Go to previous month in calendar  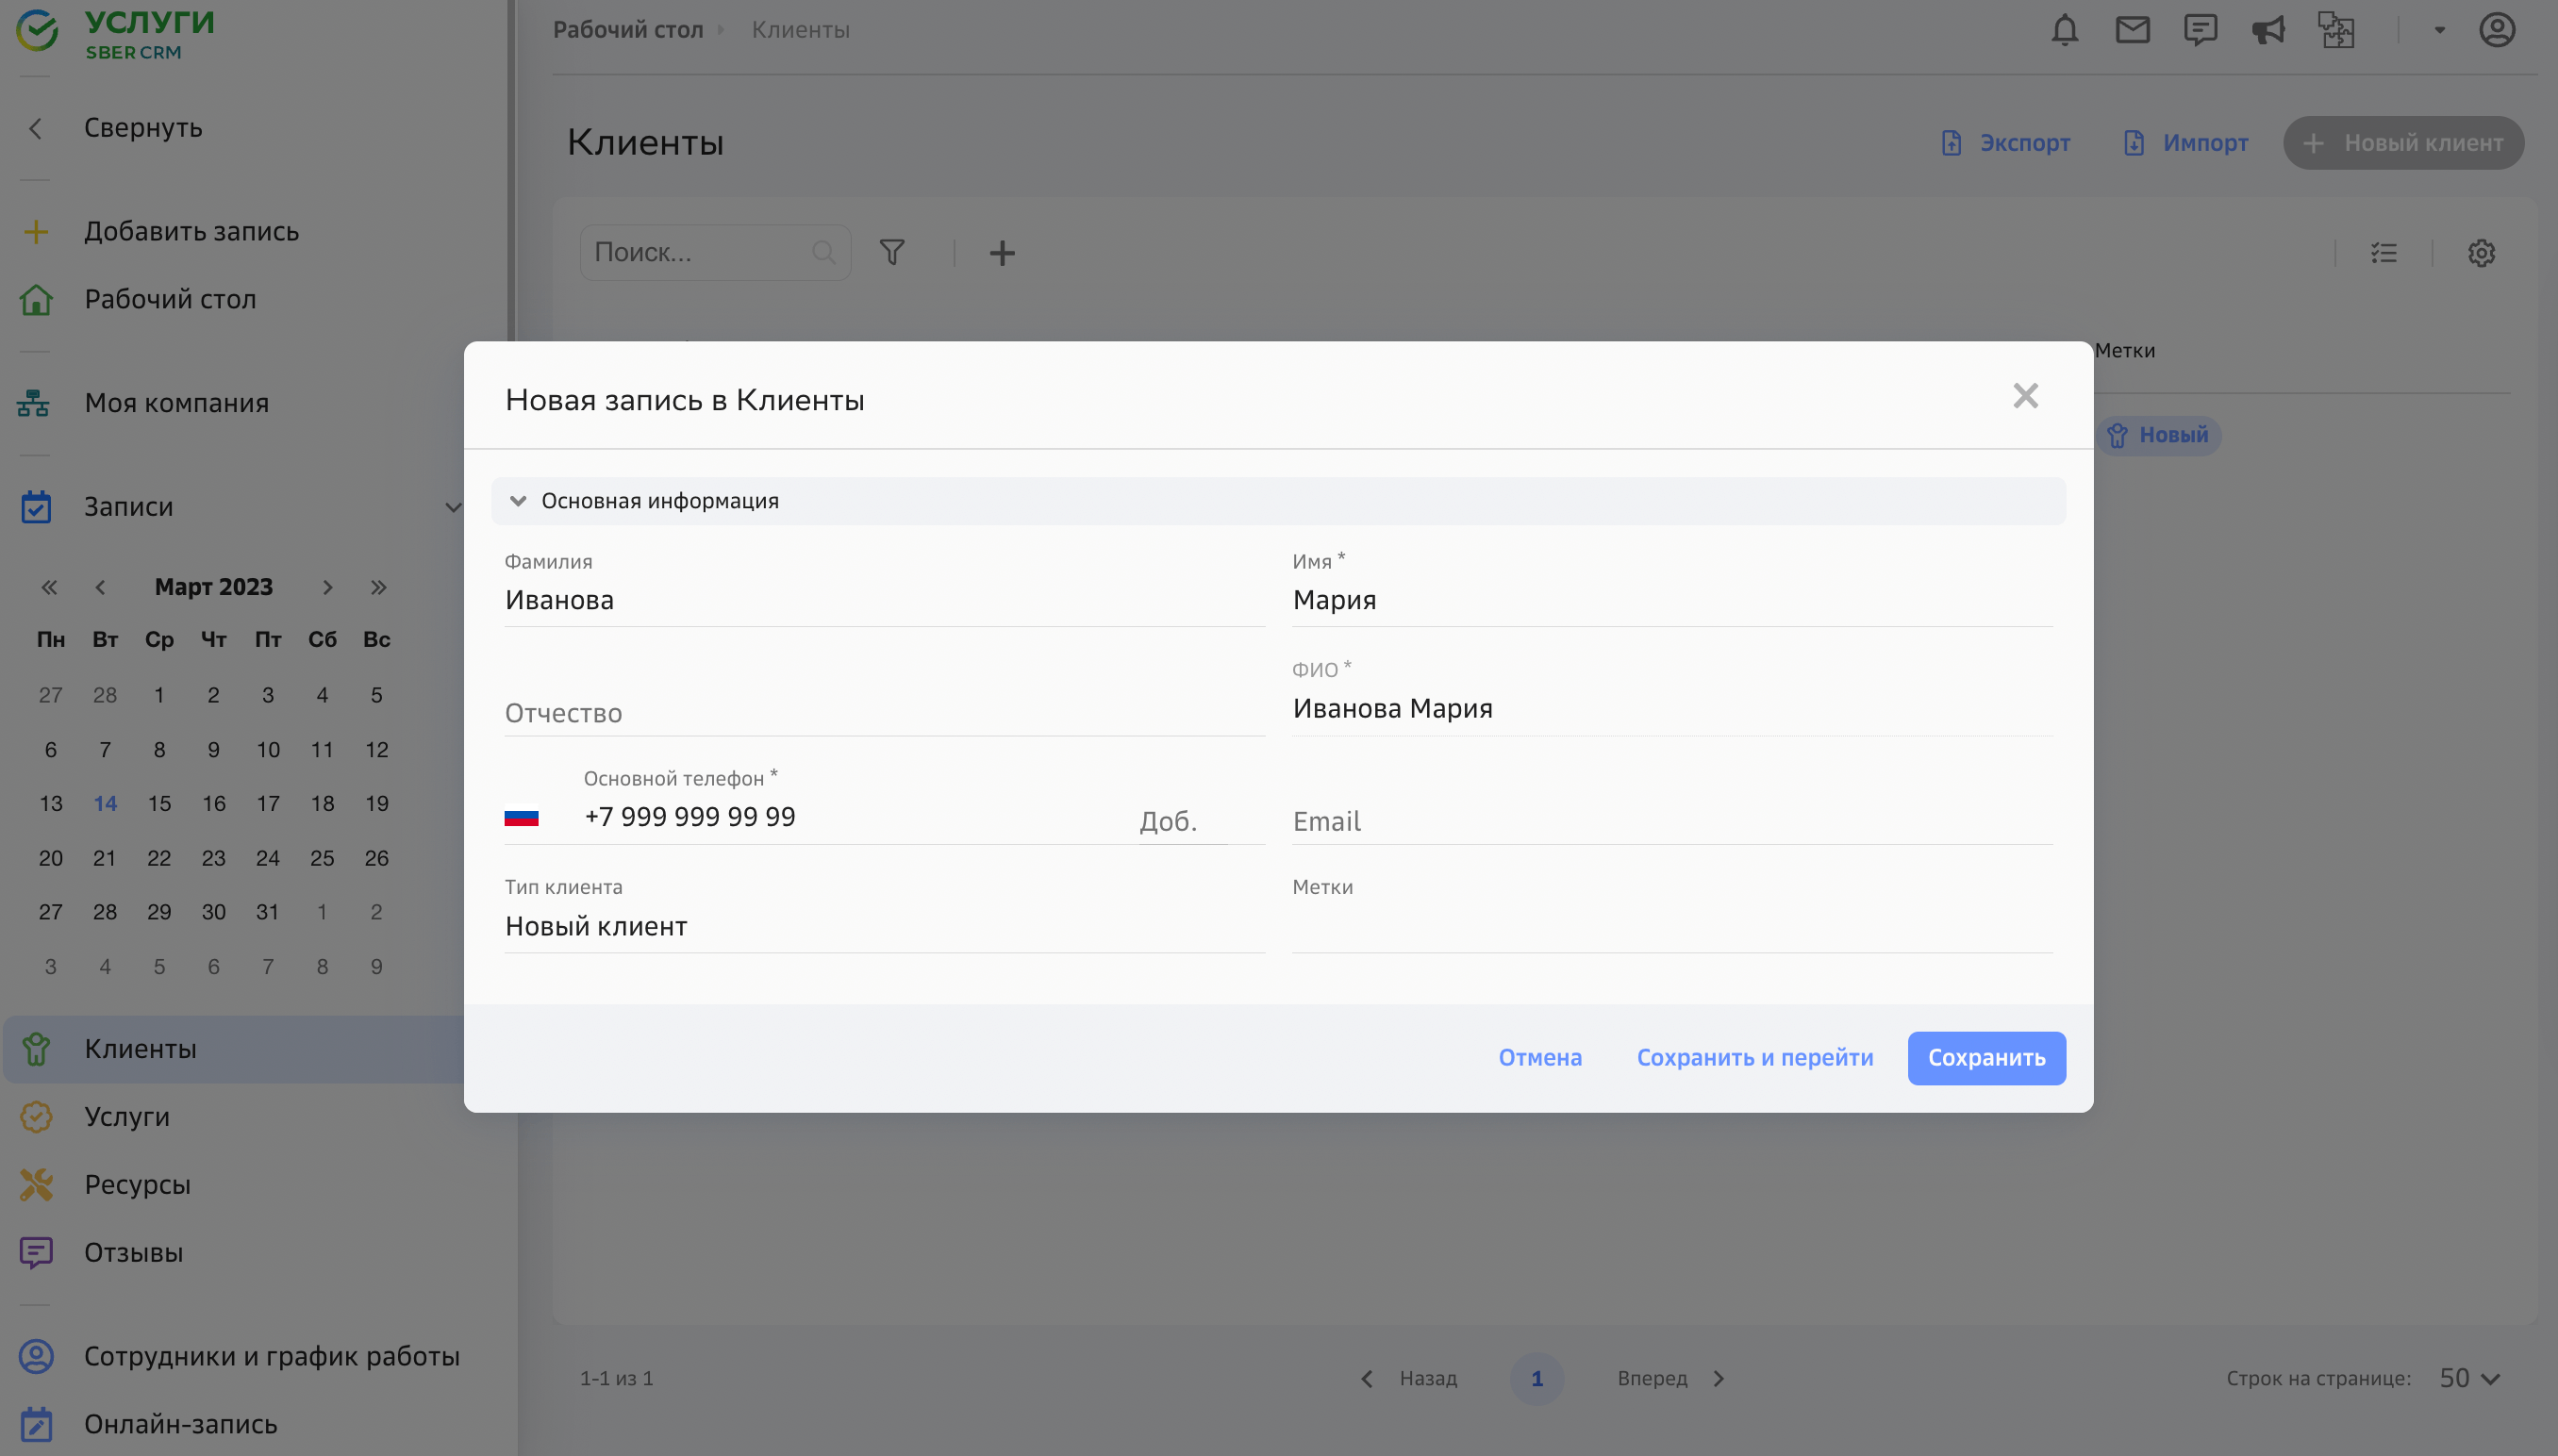pos(99,587)
